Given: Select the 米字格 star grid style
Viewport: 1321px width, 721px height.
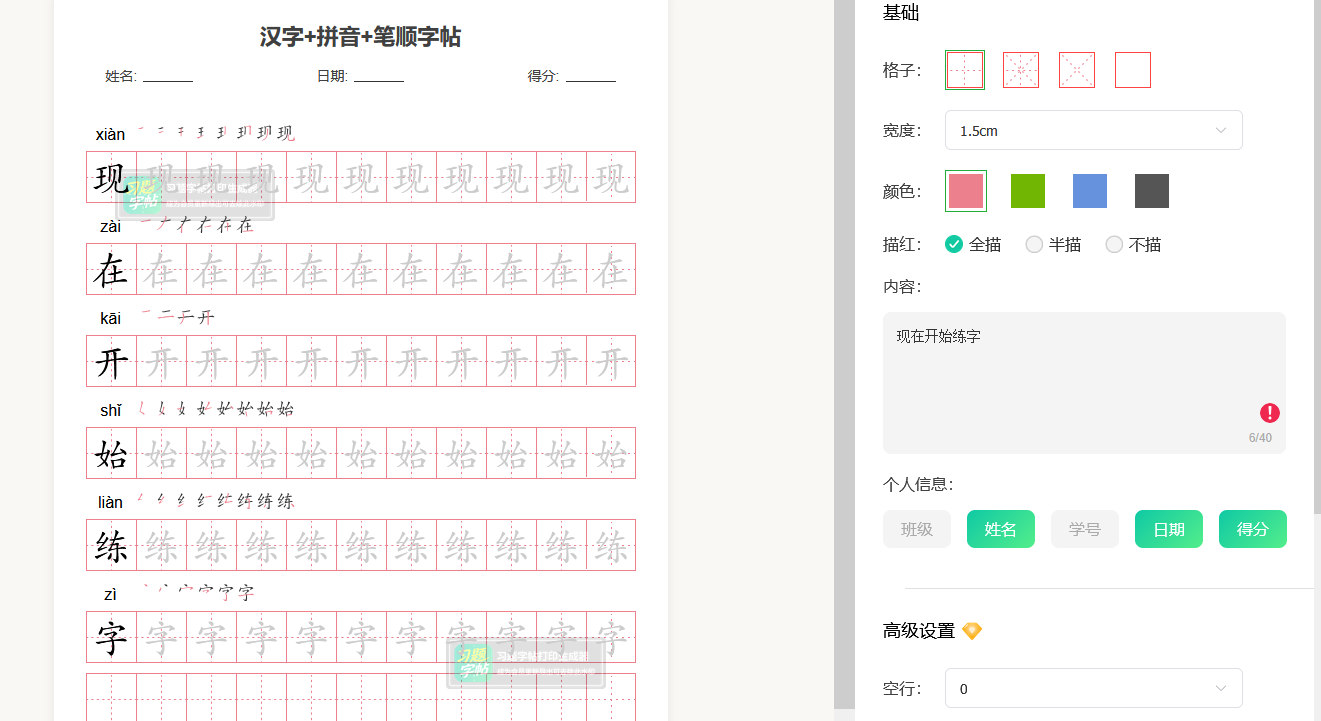Looking at the screenshot, I should [x=1021, y=70].
